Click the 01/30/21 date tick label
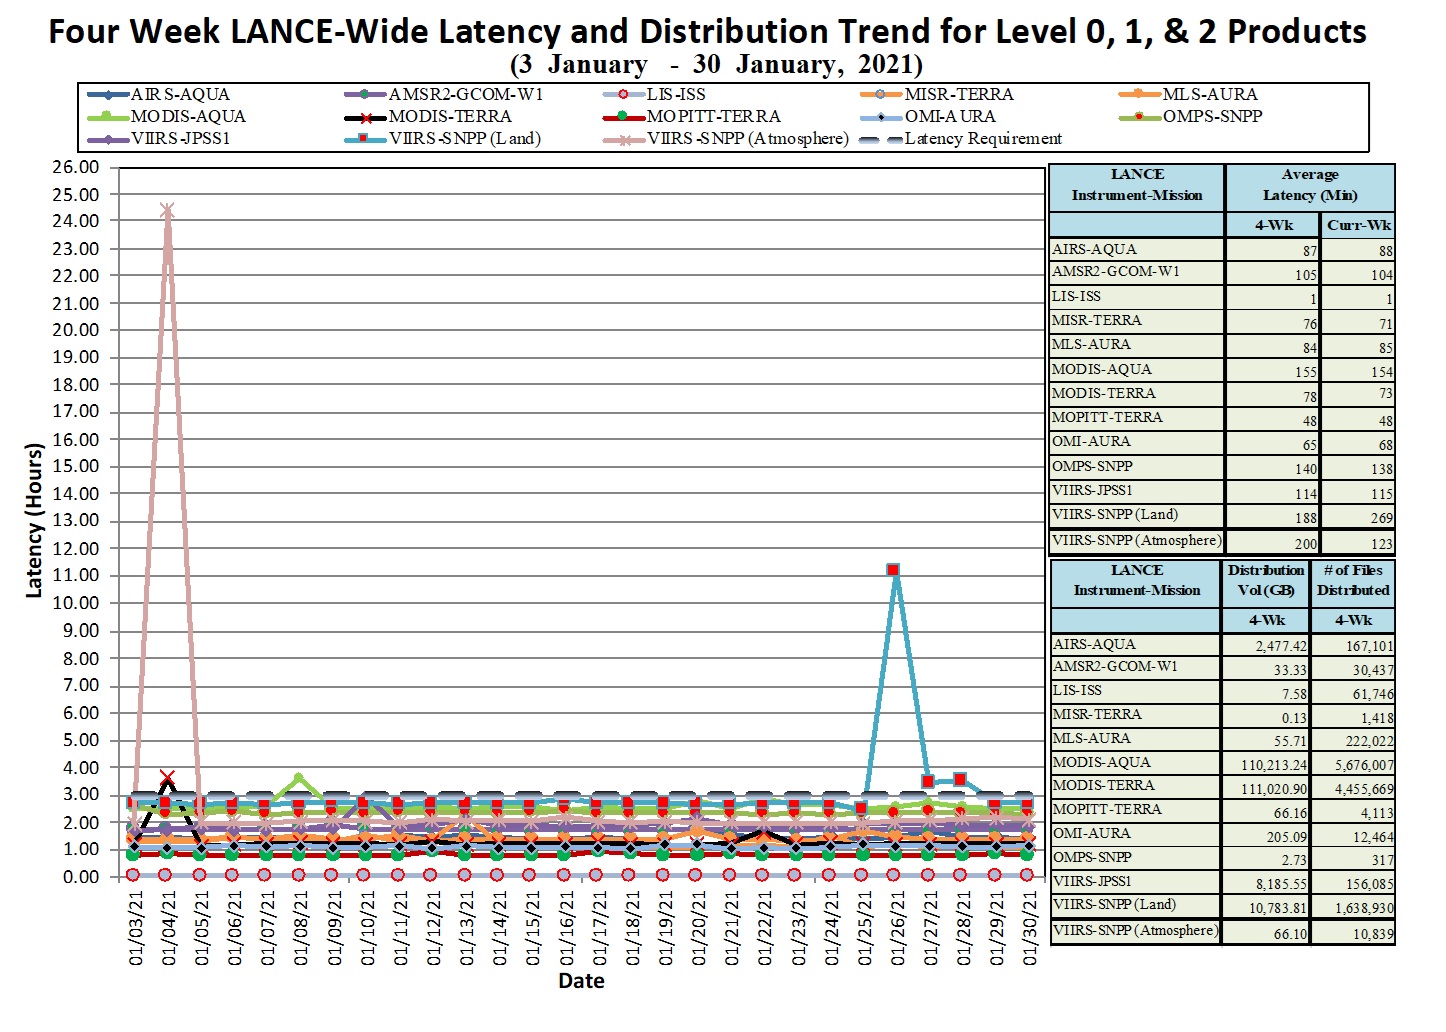This screenshot has height=1032, width=1446. [x=1029, y=929]
